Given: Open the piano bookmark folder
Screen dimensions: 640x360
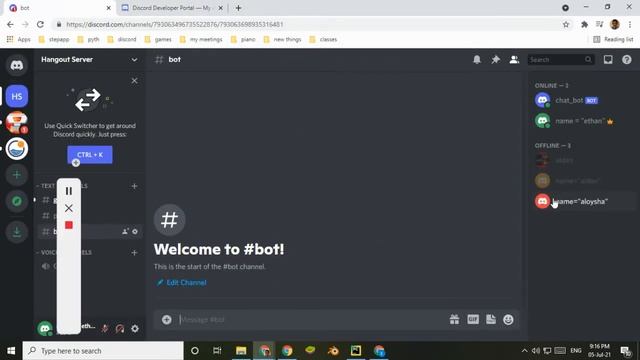Looking at the screenshot, I should coord(243,40).
